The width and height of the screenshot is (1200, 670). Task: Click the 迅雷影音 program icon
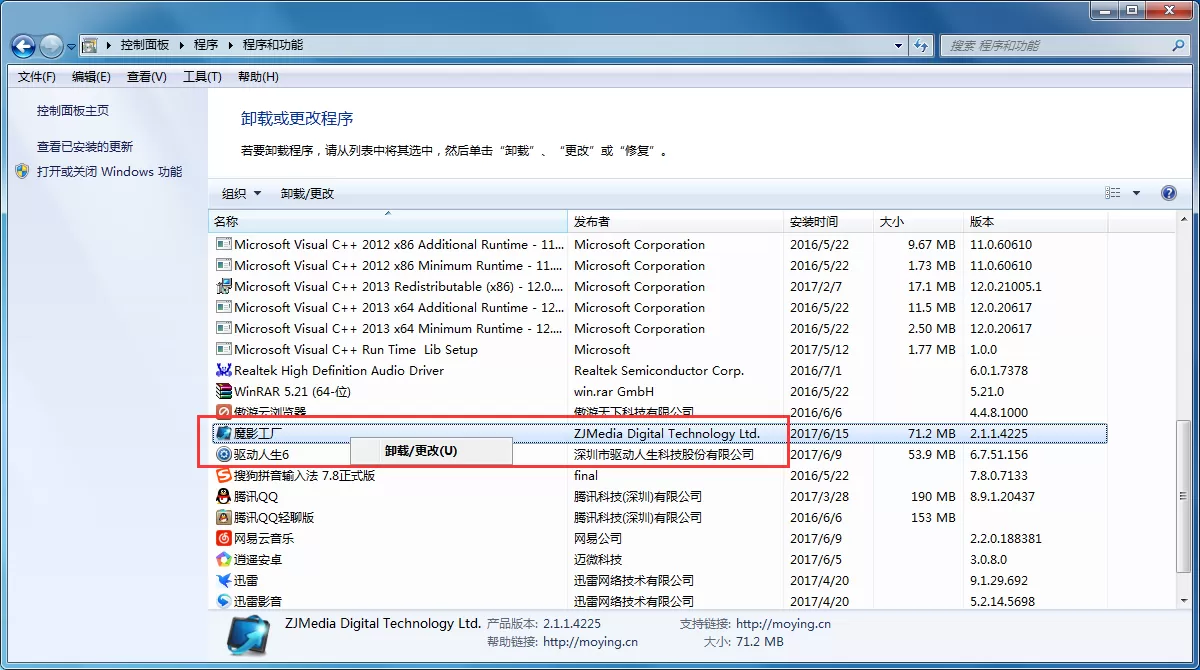point(224,601)
